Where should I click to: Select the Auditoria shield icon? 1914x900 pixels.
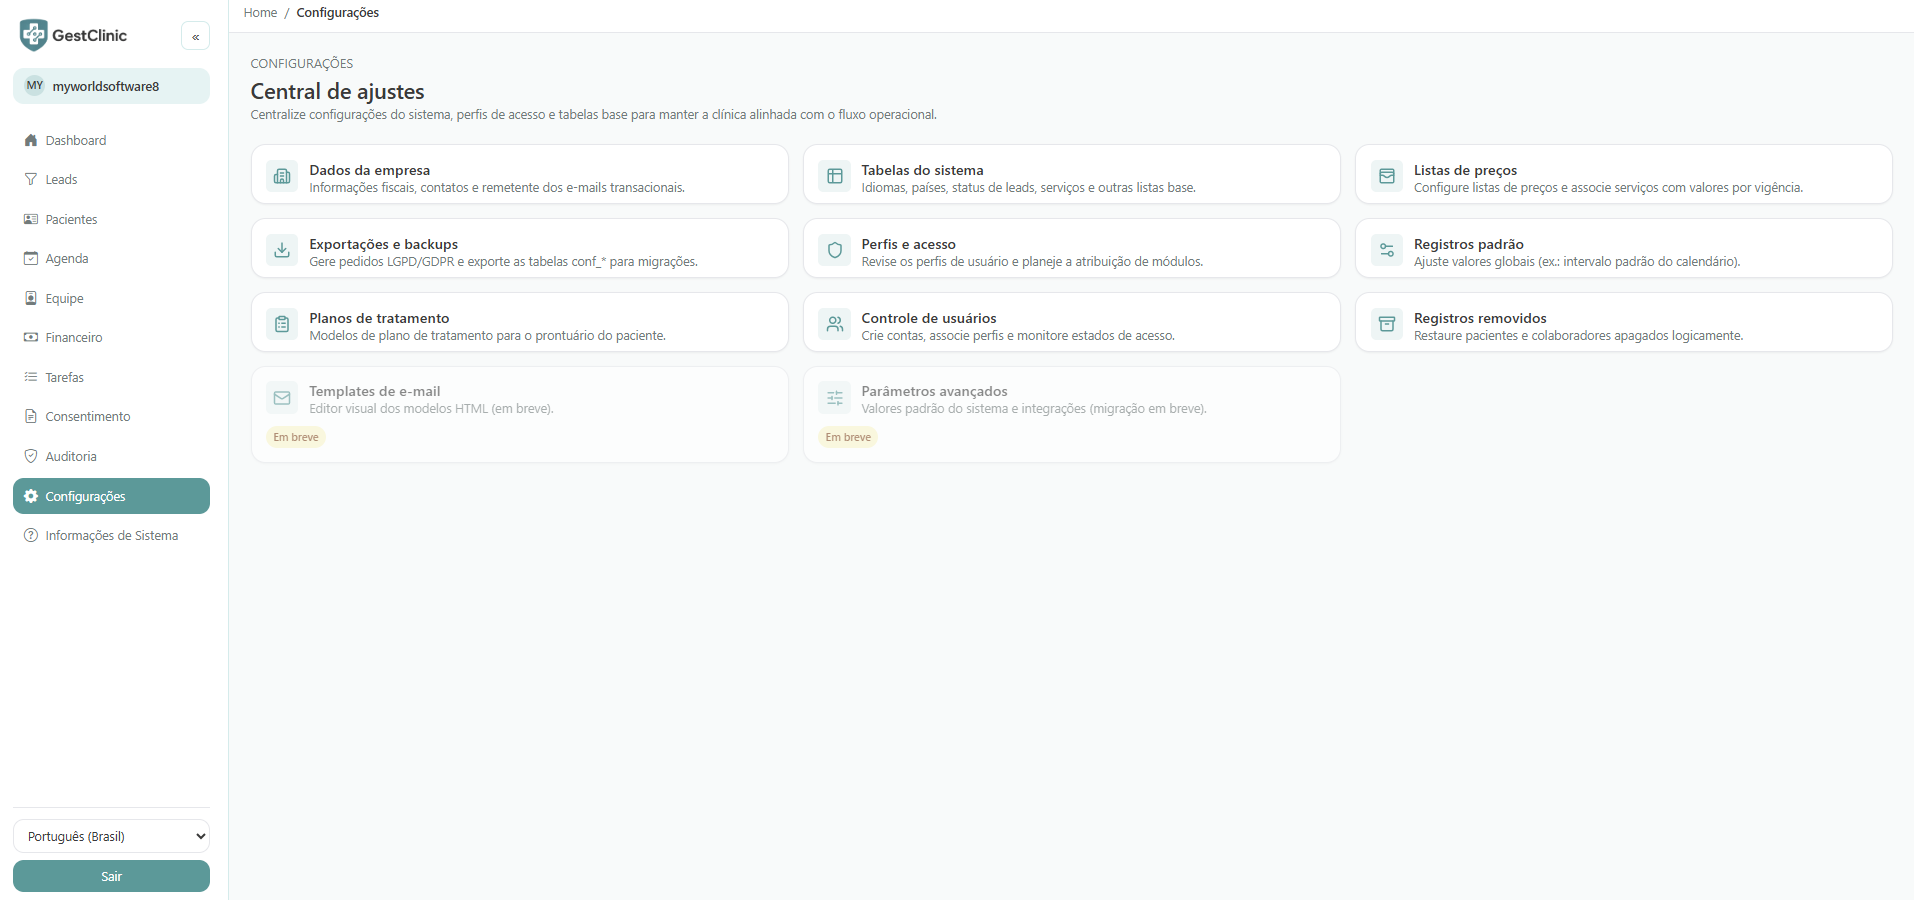(x=32, y=456)
